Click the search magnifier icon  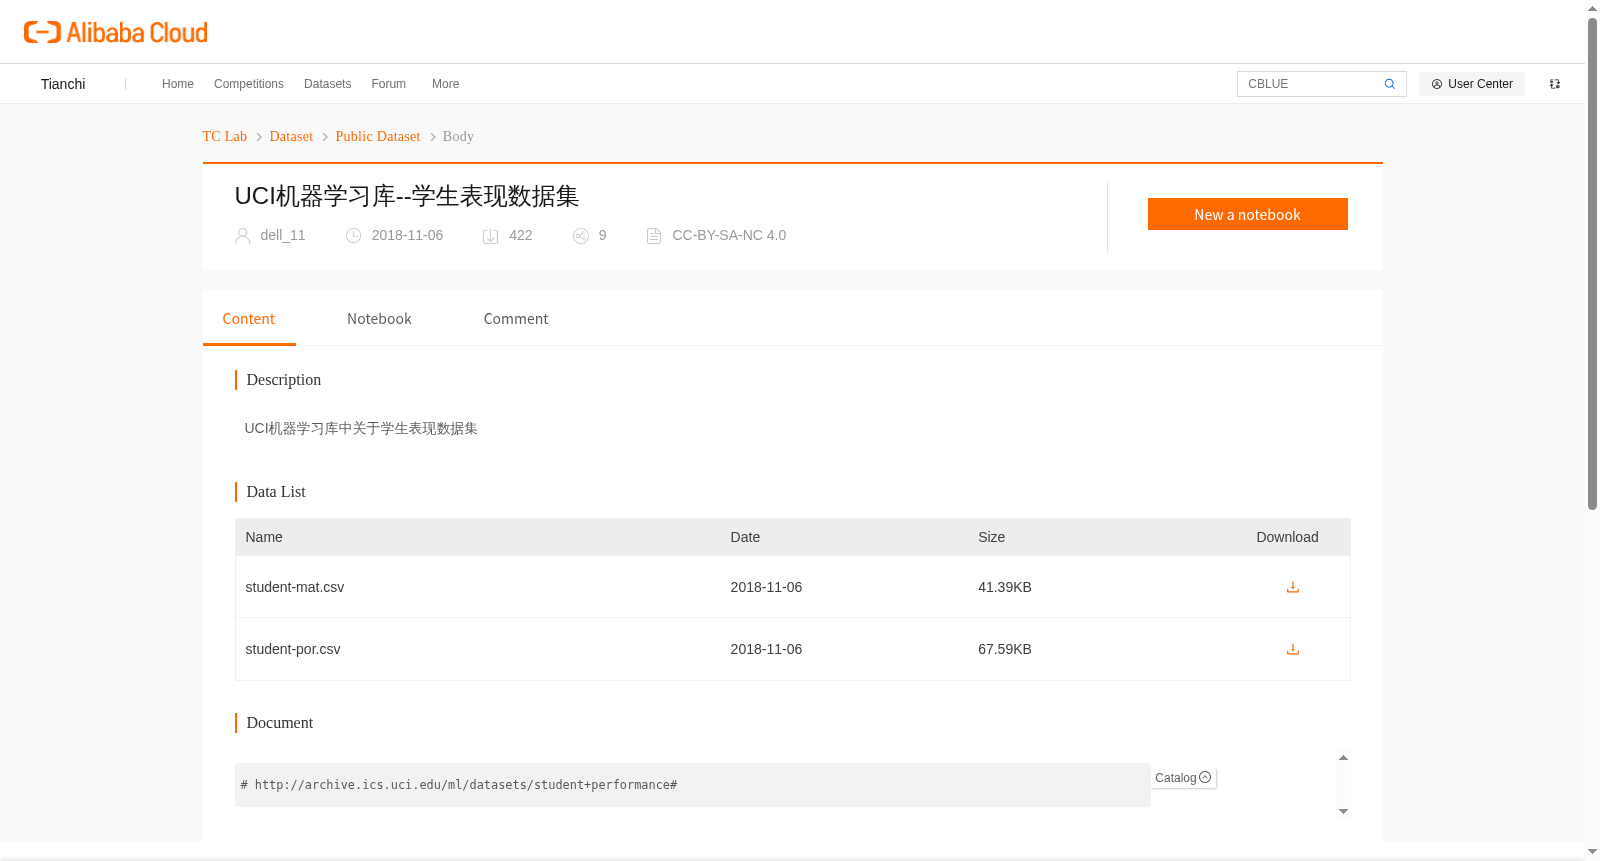pyautogui.click(x=1390, y=84)
